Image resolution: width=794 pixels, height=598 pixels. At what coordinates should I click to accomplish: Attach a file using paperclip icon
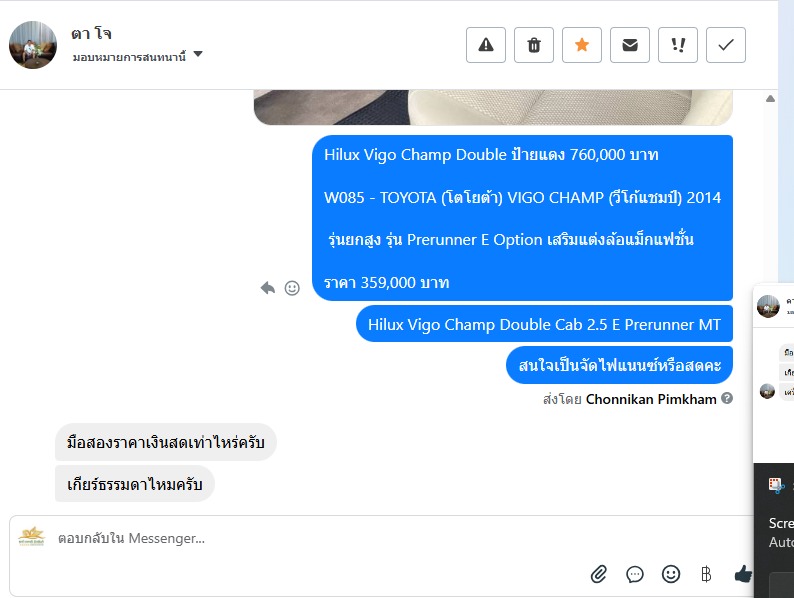coord(599,574)
